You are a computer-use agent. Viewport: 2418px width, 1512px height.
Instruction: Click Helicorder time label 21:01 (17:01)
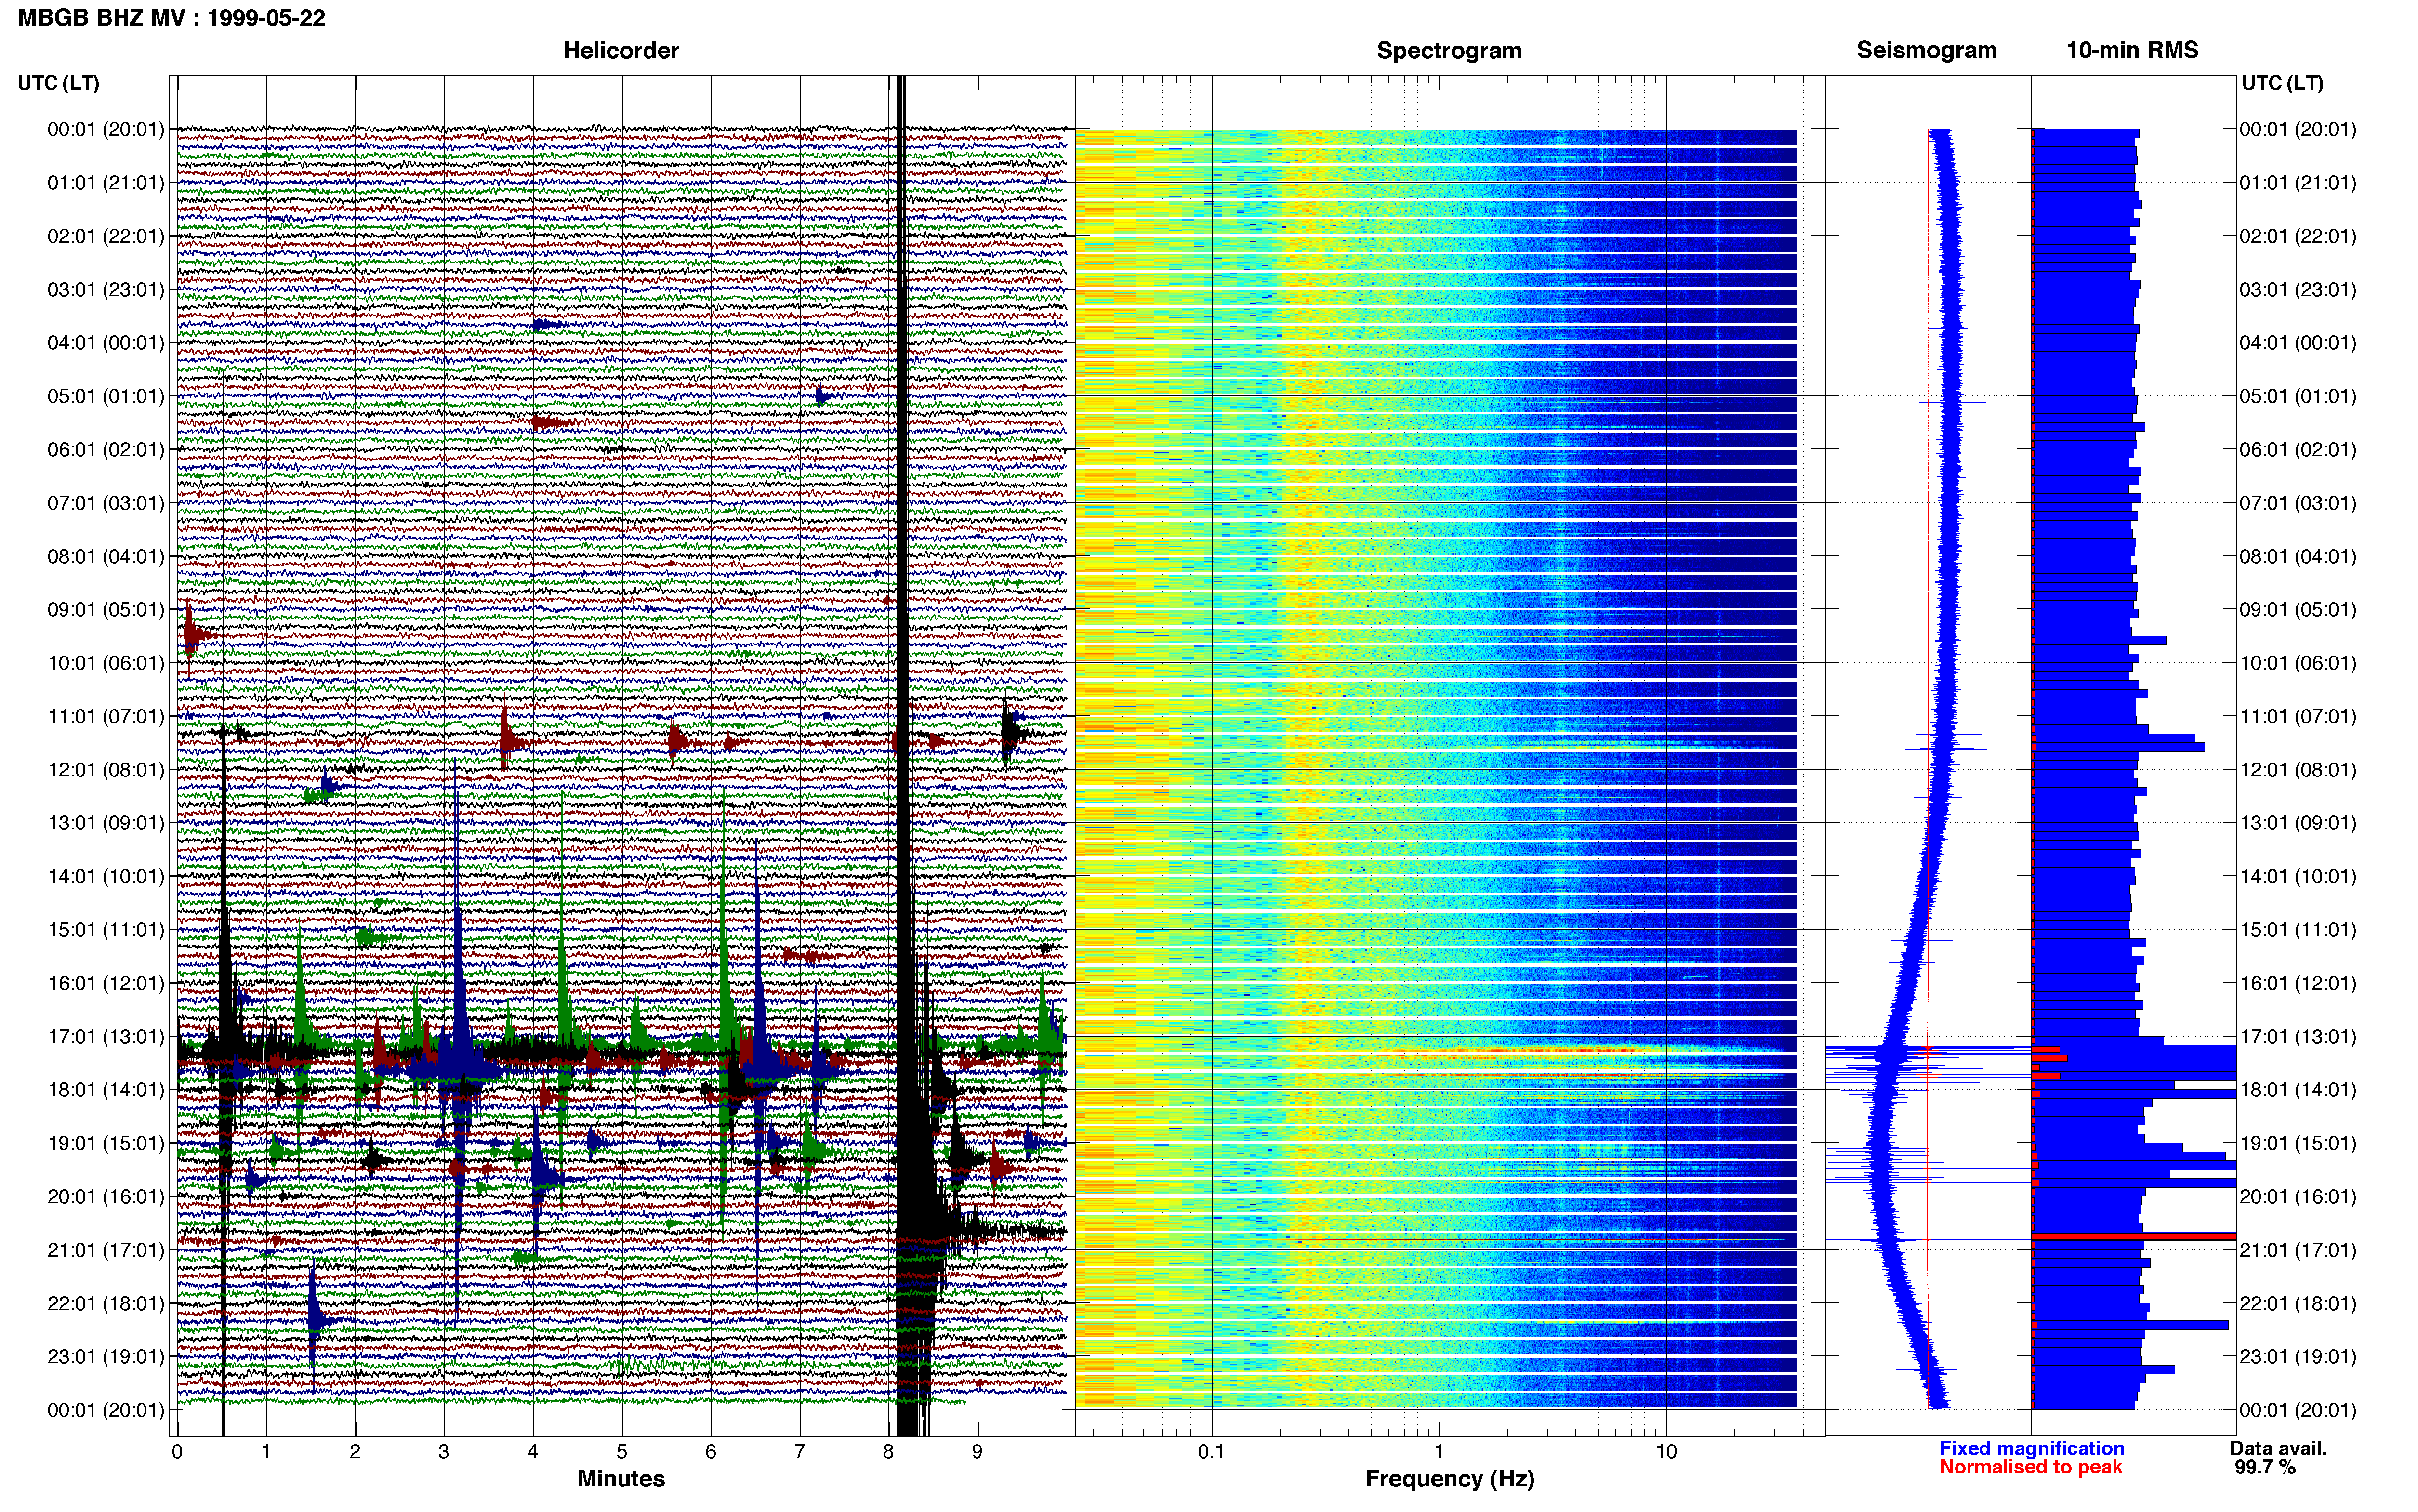point(106,1250)
